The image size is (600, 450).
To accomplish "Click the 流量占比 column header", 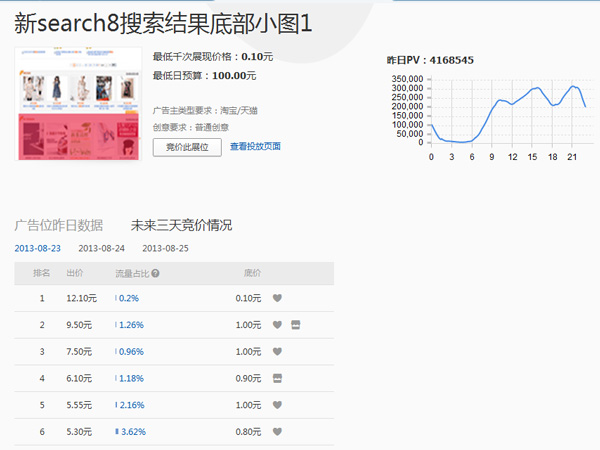I will click(132, 273).
